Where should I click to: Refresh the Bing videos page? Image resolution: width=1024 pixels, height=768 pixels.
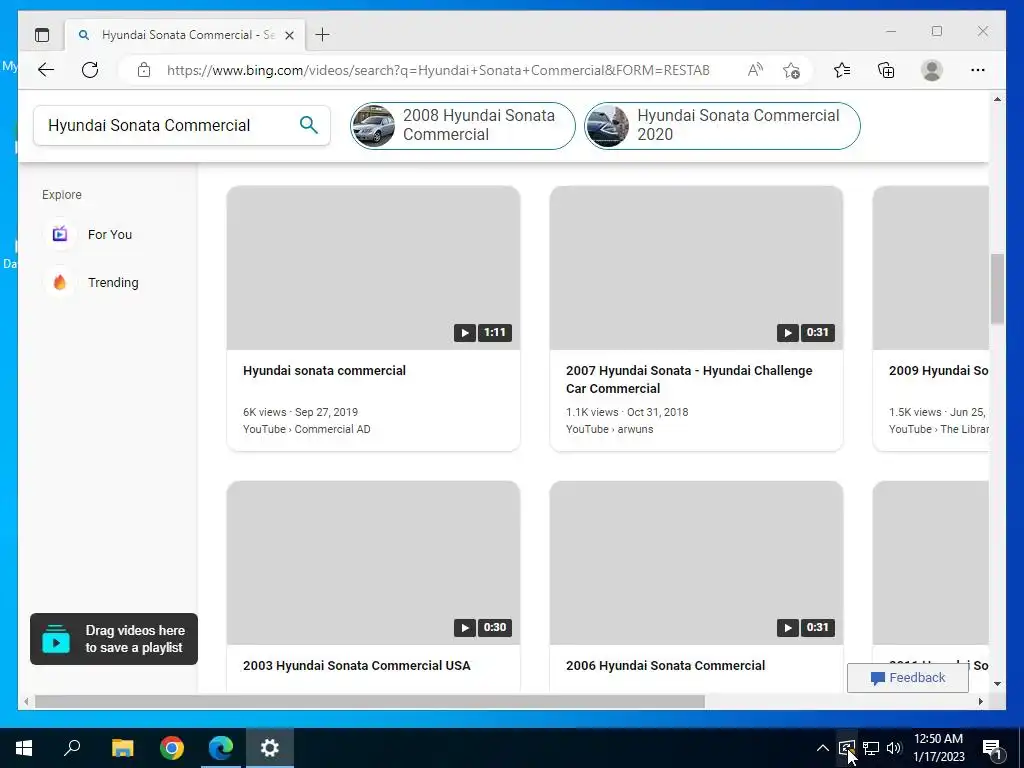[90, 70]
